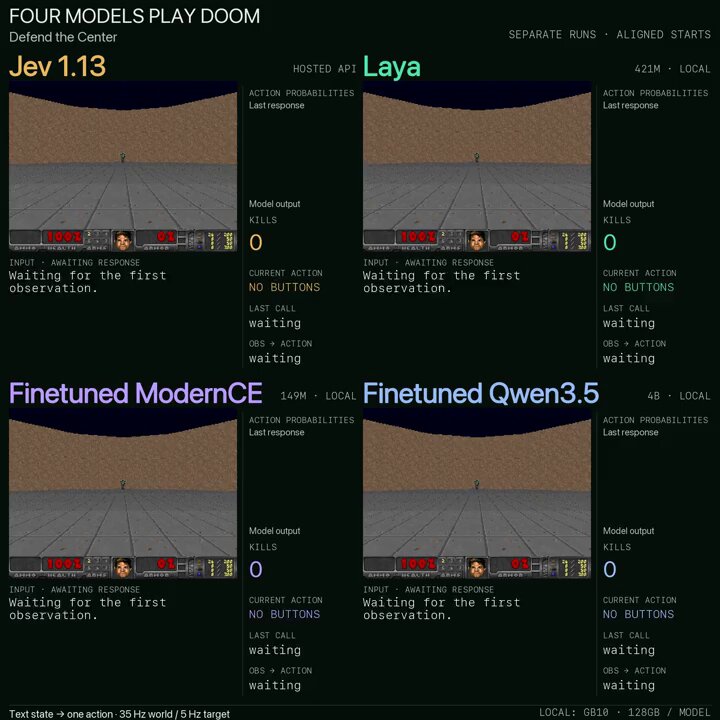Select the 'Finetuned Qwen3.5' model heading
The width and height of the screenshot is (720, 720).
coord(481,394)
